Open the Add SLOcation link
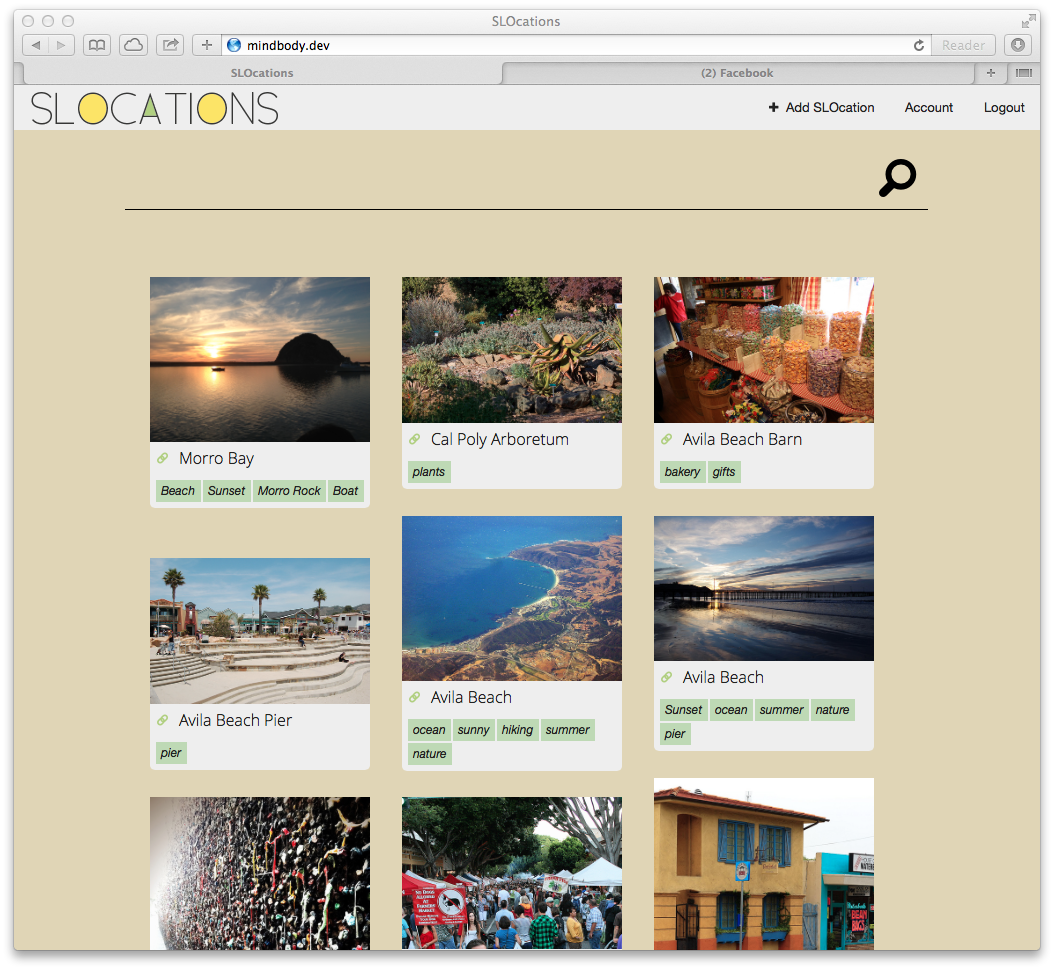This screenshot has height=970, width=1054. [x=821, y=108]
